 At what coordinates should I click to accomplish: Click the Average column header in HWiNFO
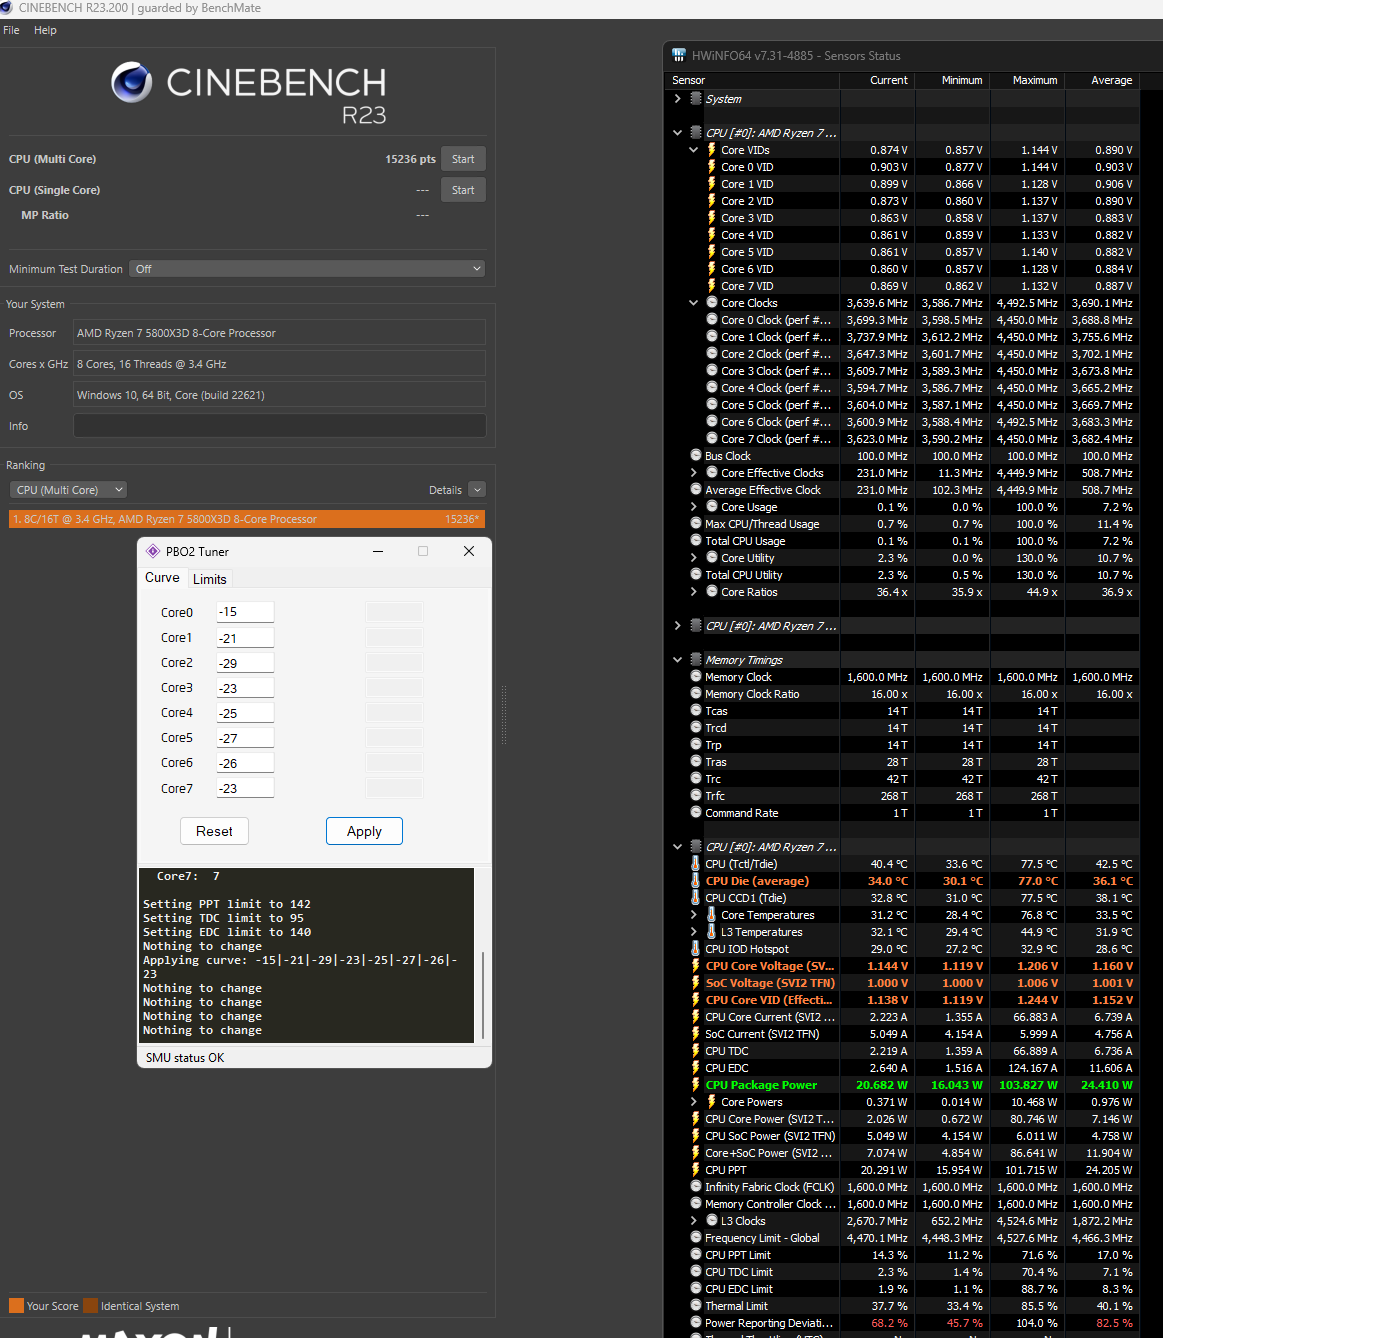tap(1102, 80)
